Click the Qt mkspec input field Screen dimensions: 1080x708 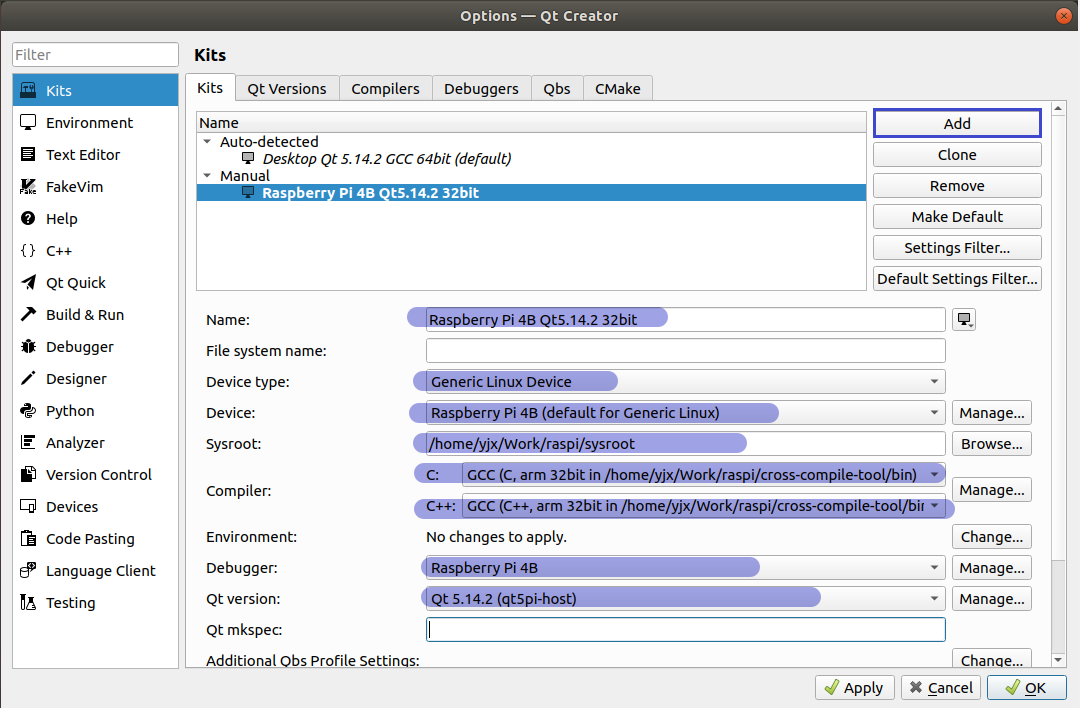[685, 629]
